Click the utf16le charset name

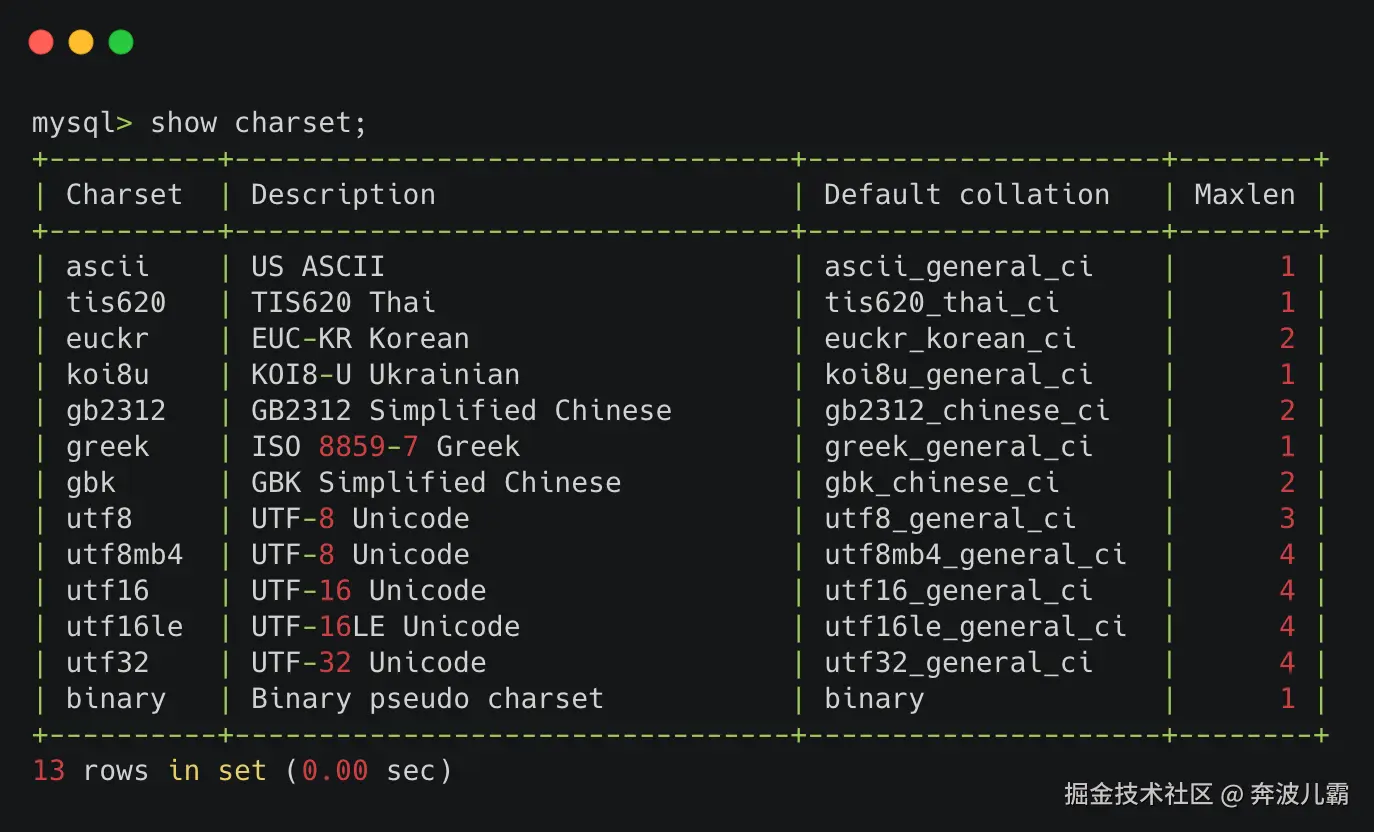click(124, 627)
